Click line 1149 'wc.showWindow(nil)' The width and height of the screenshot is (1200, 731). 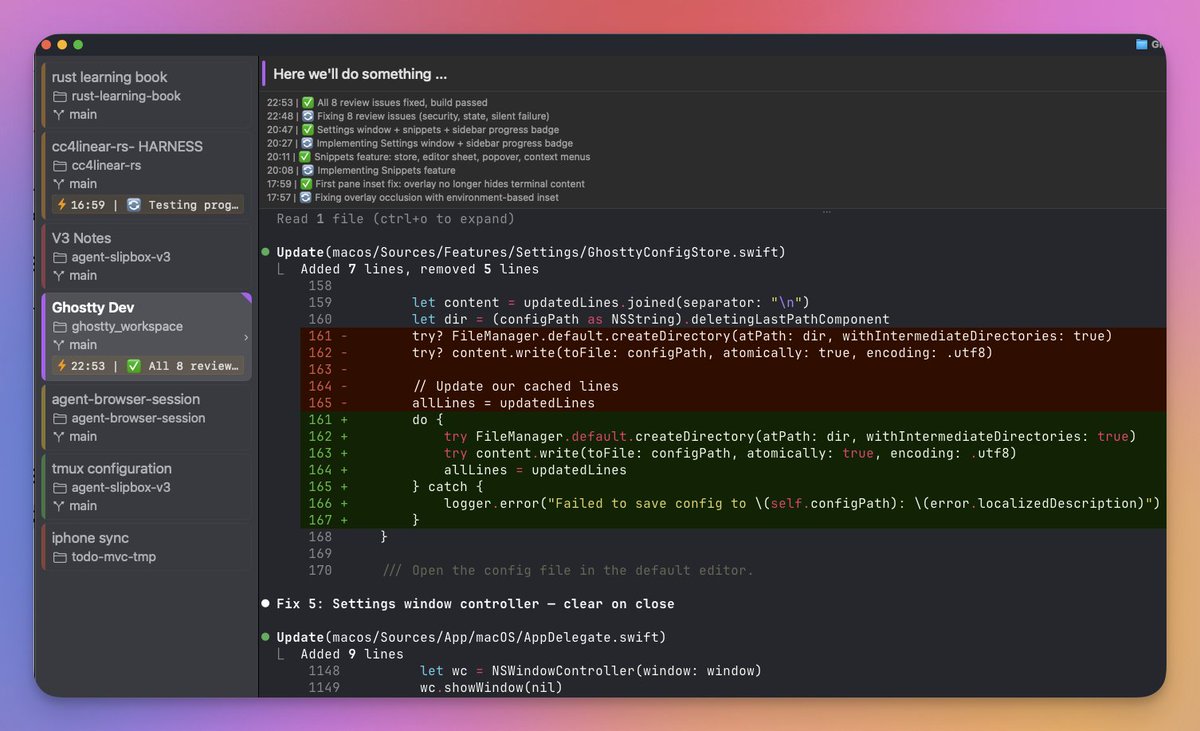coord(491,688)
